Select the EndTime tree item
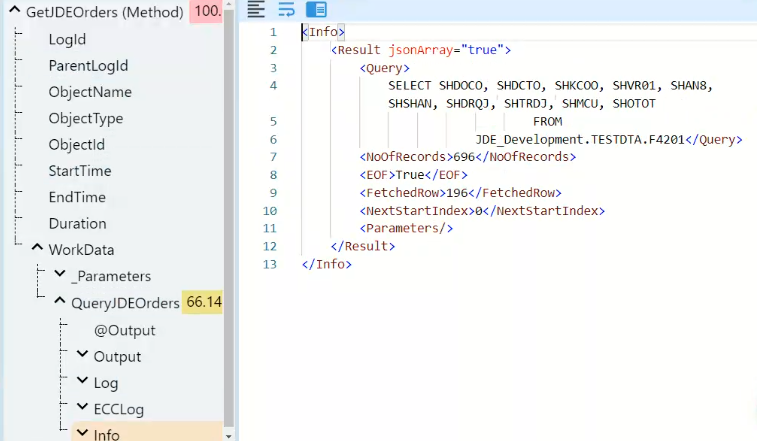The height and width of the screenshot is (441, 757). click(77, 197)
